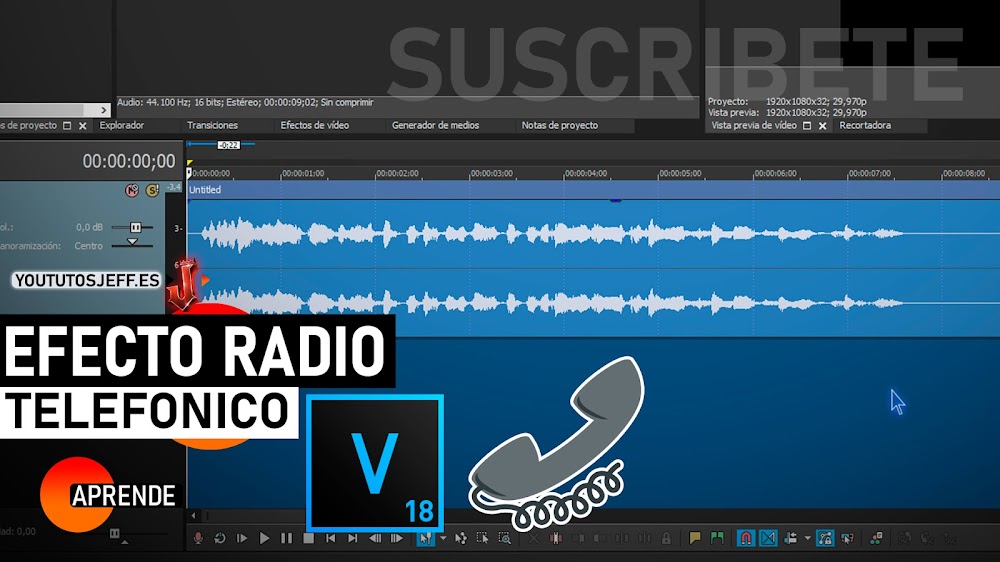Adjust the track pan slider
The height and width of the screenshot is (562, 1000).
pyautogui.click(x=132, y=243)
